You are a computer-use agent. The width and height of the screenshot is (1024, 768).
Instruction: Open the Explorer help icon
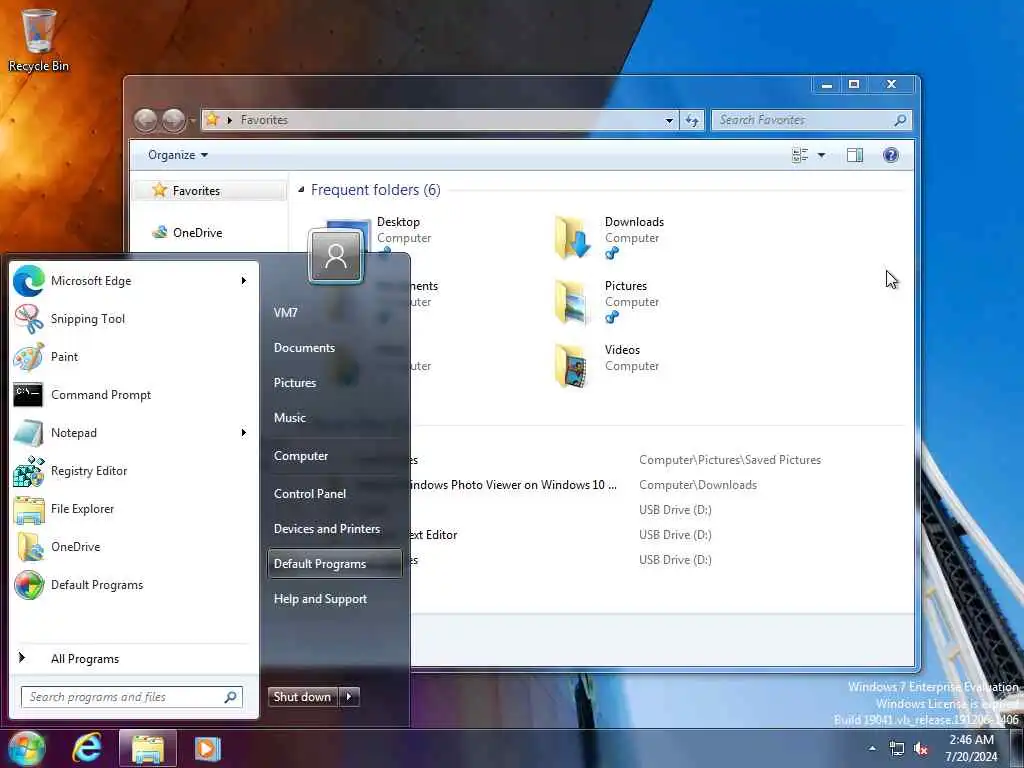[x=891, y=155]
